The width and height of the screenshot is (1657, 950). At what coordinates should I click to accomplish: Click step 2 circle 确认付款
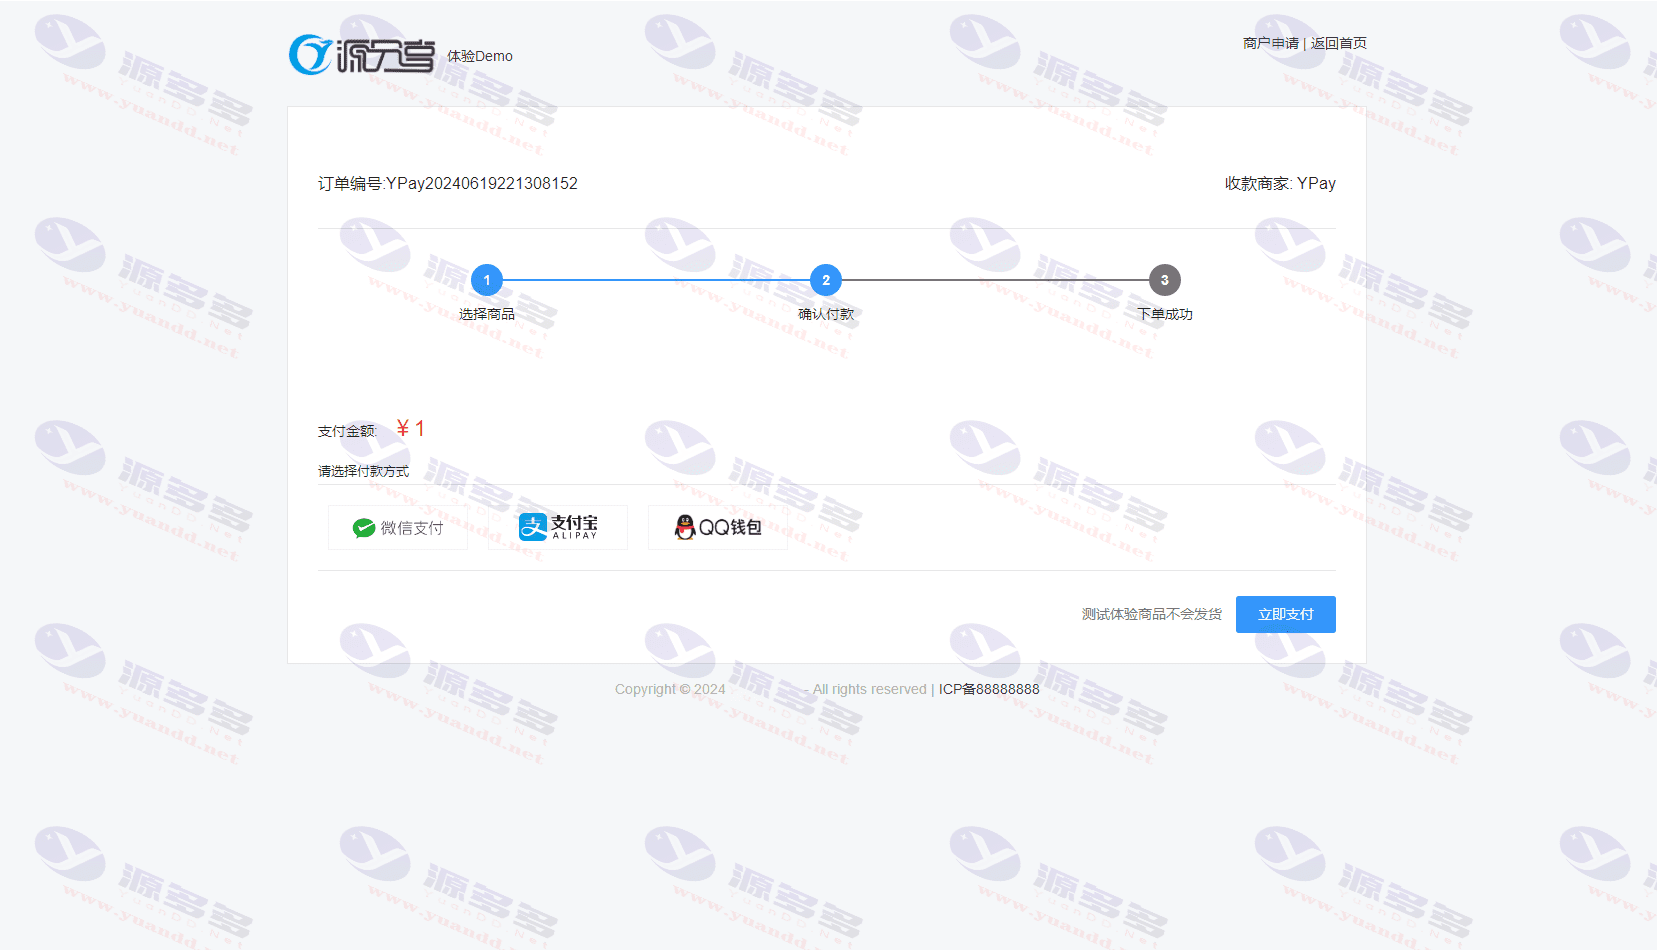[x=826, y=280]
